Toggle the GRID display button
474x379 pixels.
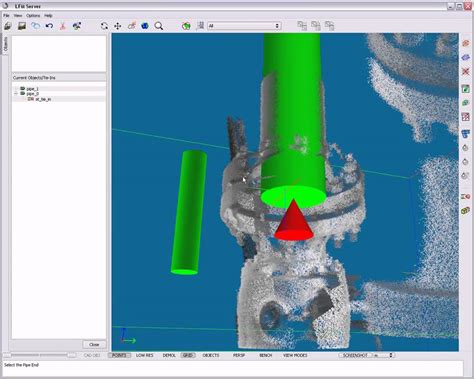(188, 355)
